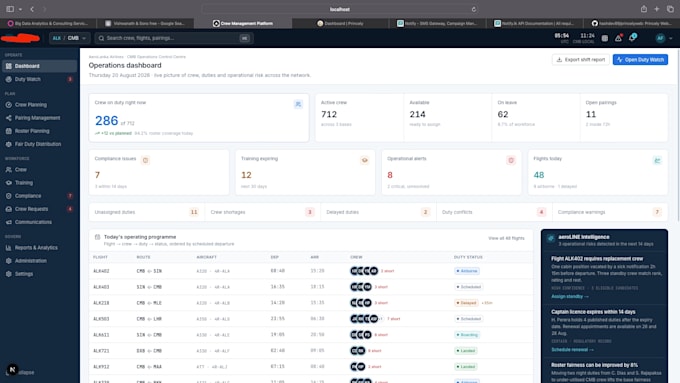
Task: Click flight ALK403 row label
Action: pyautogui.click(x=101, y=287)
